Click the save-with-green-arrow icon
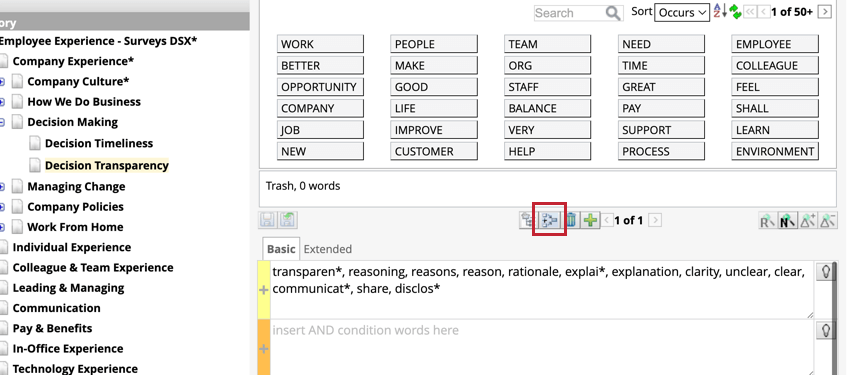This screenshot has height=375, width=850. click(287, 220)
